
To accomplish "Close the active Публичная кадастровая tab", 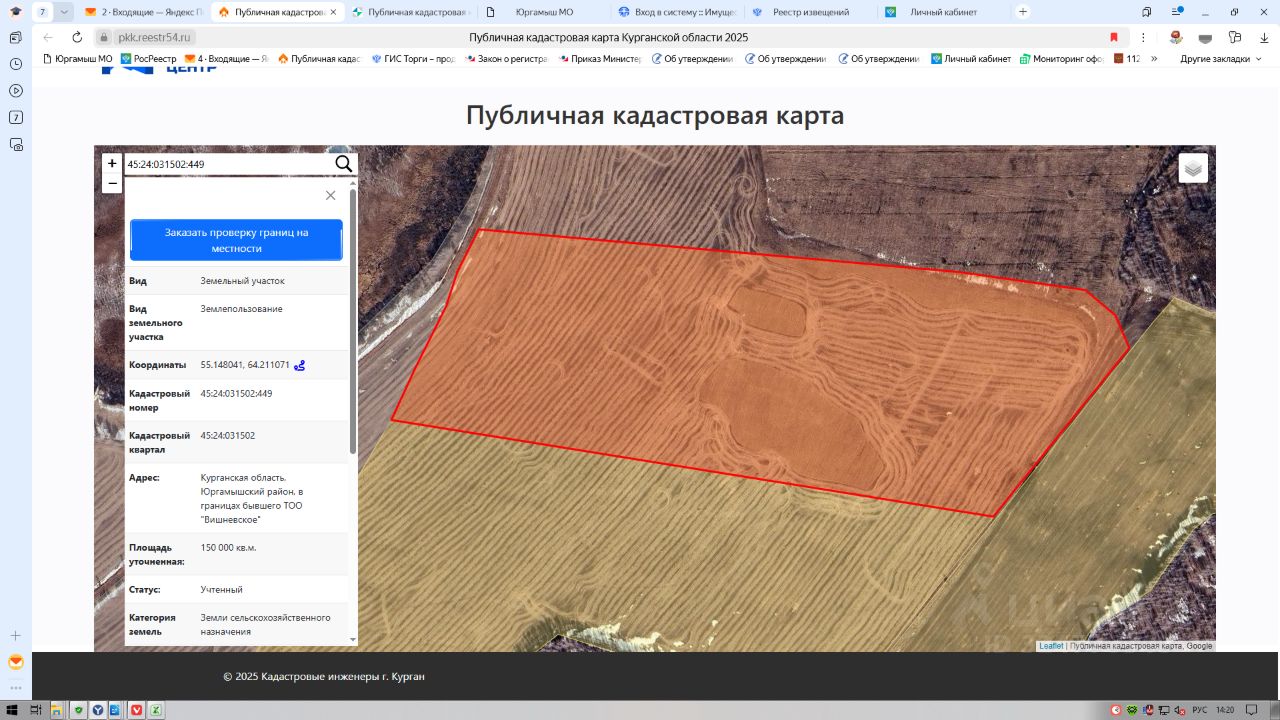I will coord(333,12).
